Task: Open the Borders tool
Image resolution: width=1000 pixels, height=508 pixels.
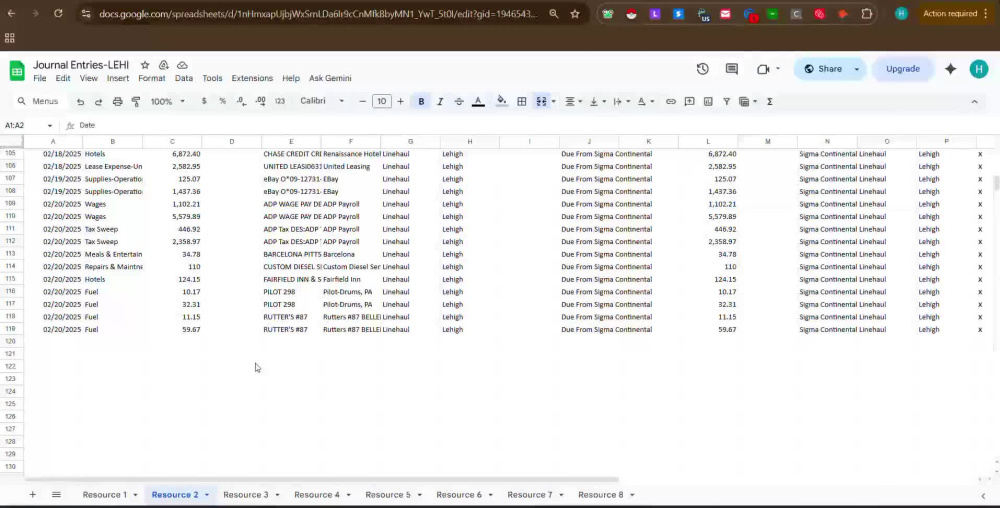Action: click(522, 101)
